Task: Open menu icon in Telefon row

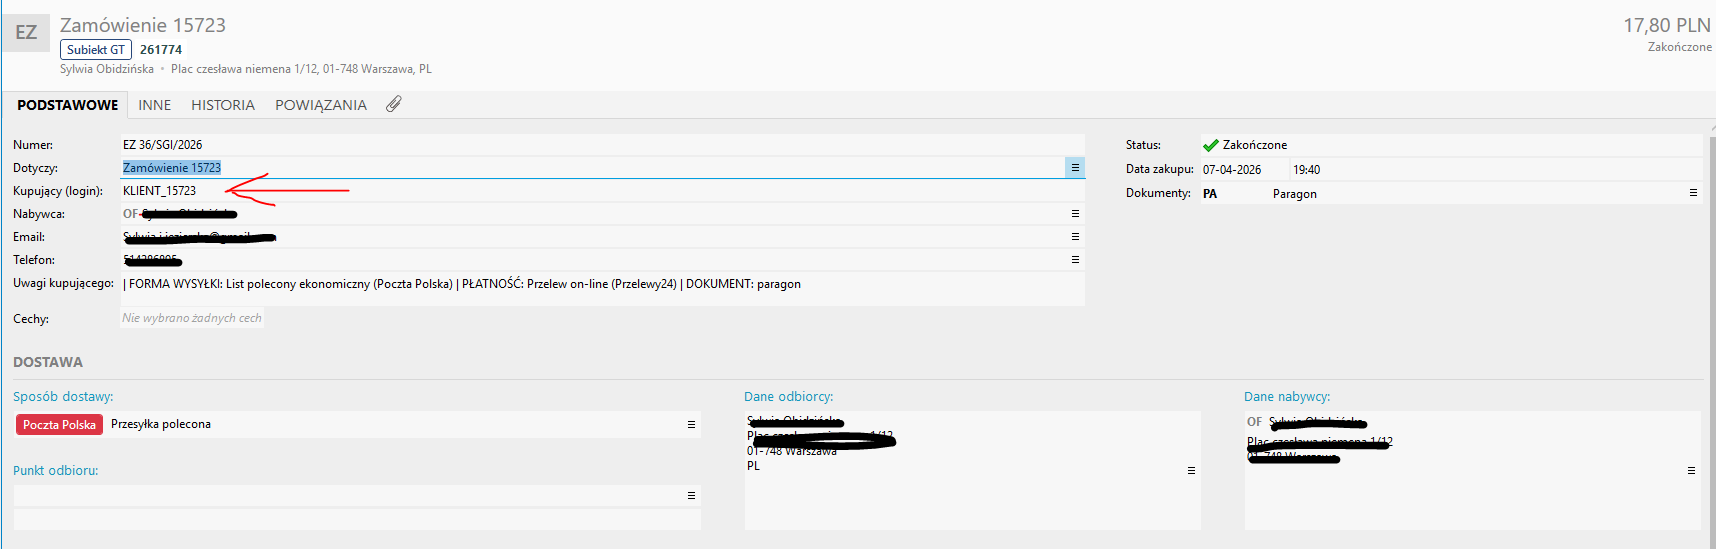Action: pyautogui.click(x=1075, y=260)
